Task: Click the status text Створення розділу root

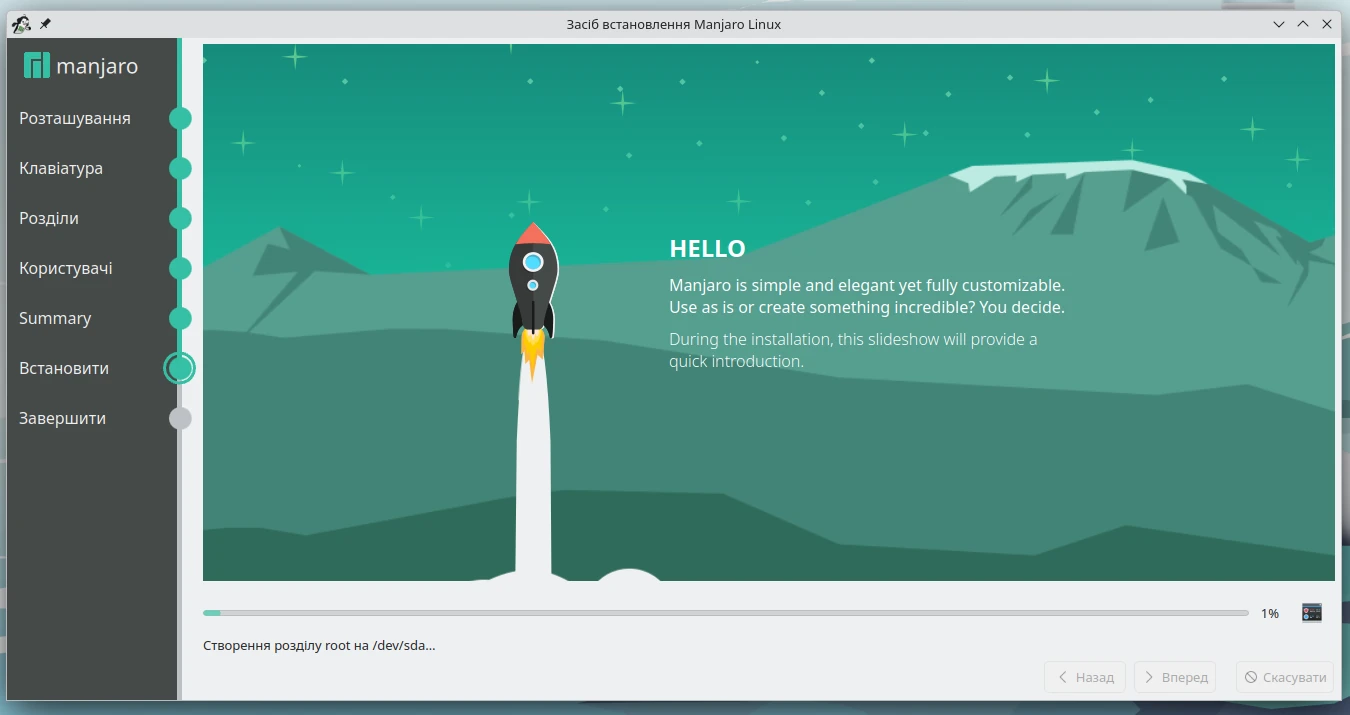Action: (x=319, y=645)
